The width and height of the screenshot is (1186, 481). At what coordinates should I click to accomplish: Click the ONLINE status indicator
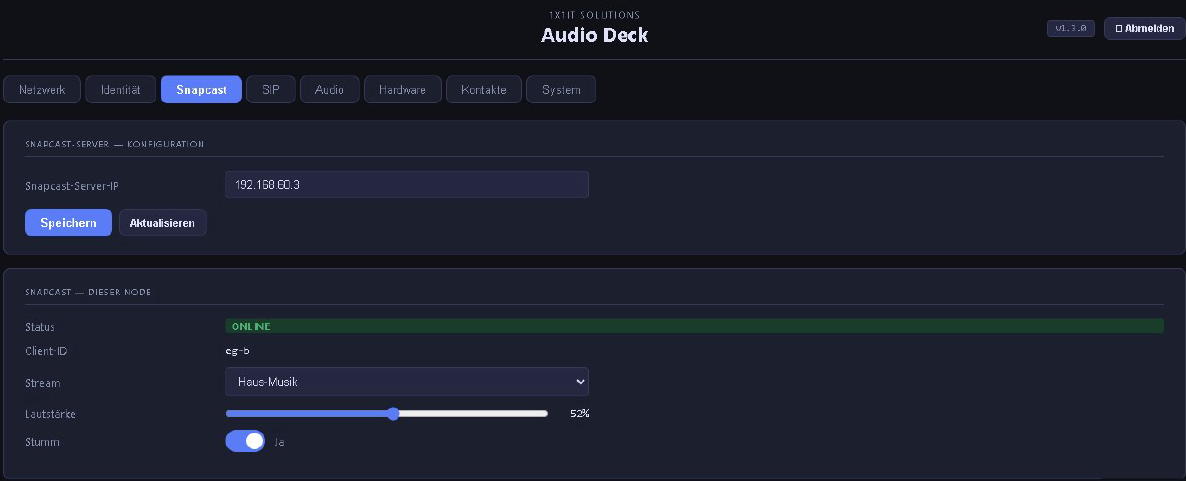point(694,327)
